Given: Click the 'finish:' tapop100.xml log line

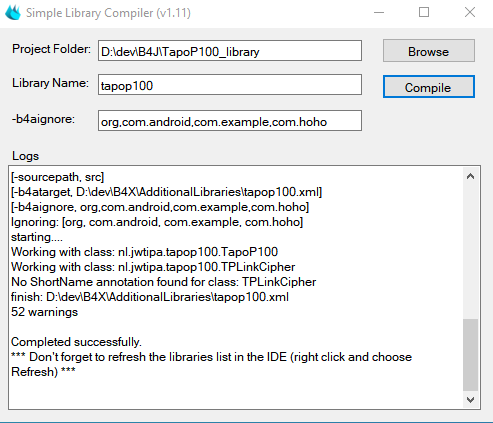Looking at the screenshot, I should pyautogui.click(x=150, y=297).
